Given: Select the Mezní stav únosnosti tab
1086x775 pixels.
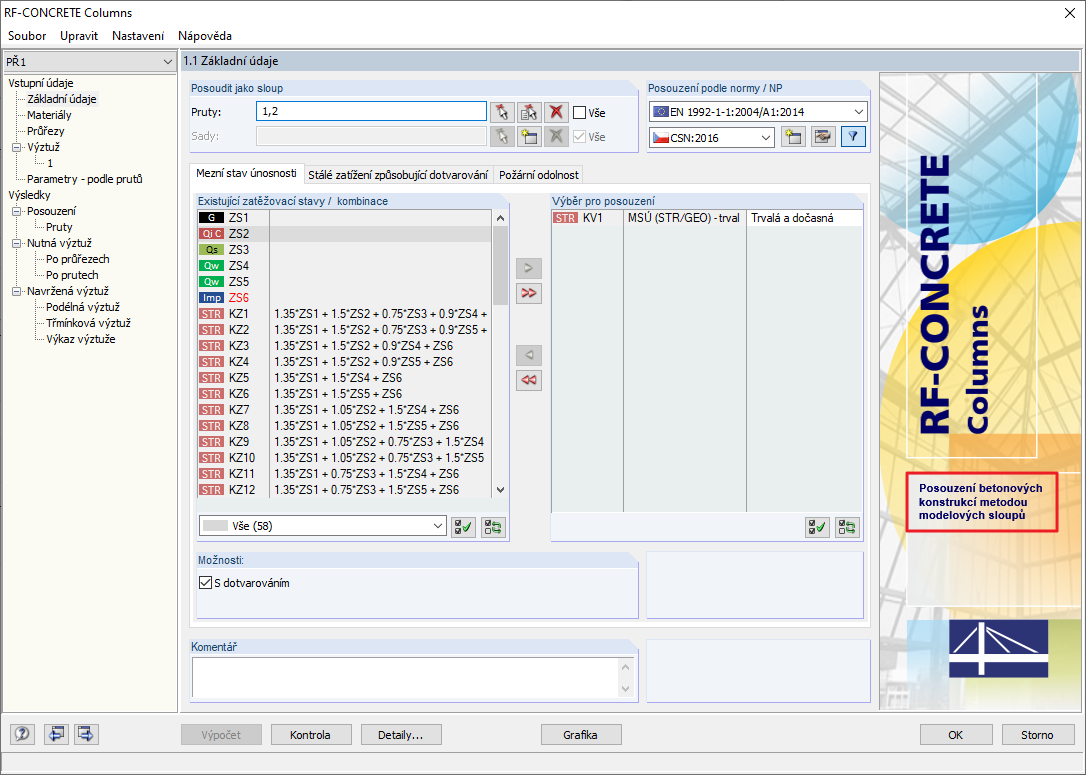Looking at the screenshot, I should (246, 173).
